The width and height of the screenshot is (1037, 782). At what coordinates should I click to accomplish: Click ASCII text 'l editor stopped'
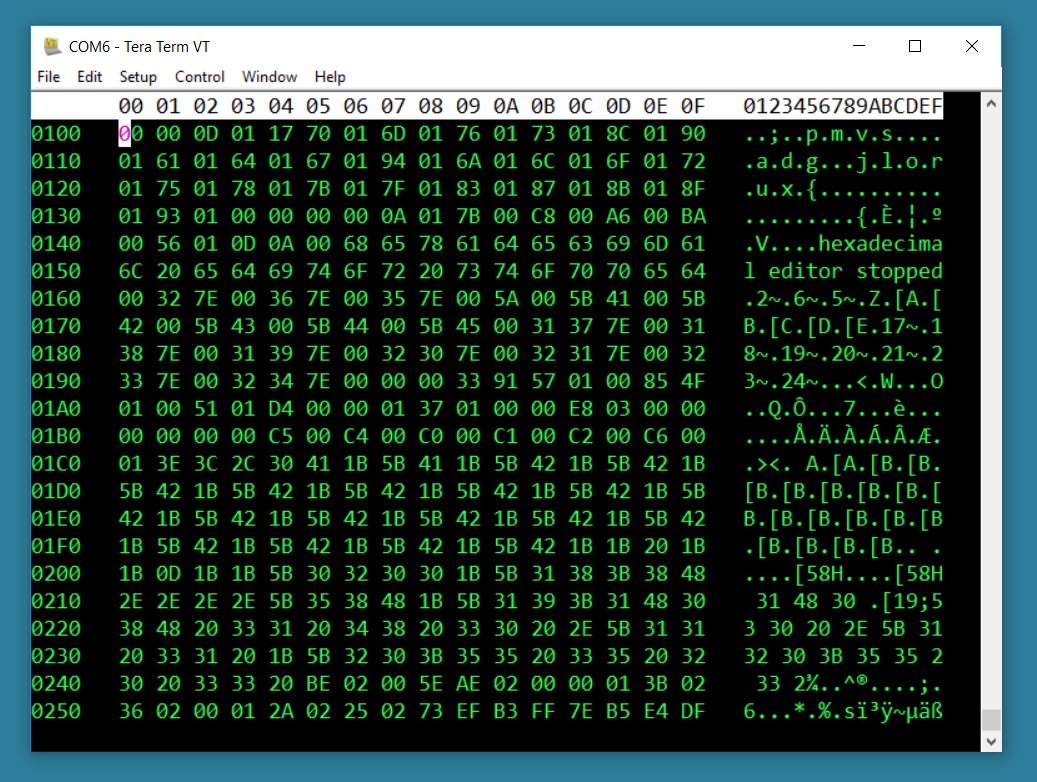tap(843, 271)
